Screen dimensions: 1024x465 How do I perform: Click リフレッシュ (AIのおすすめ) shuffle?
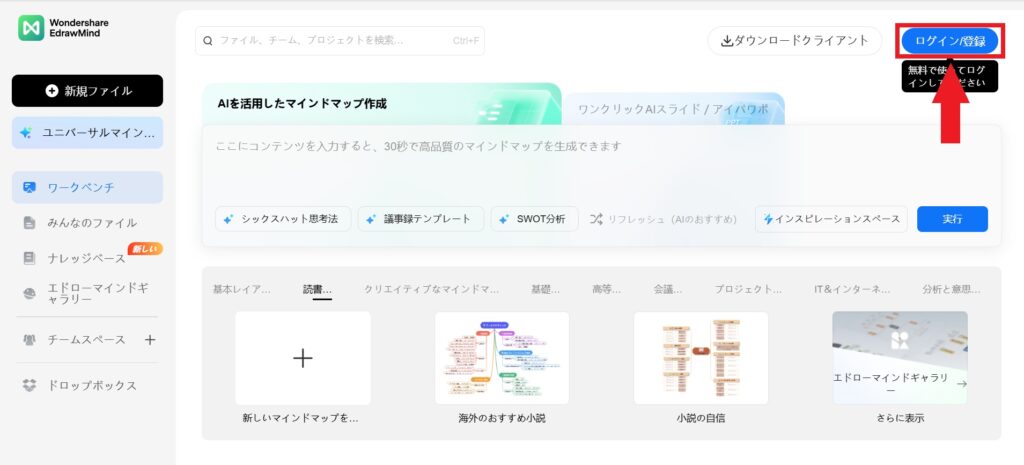tap(663, 219)
